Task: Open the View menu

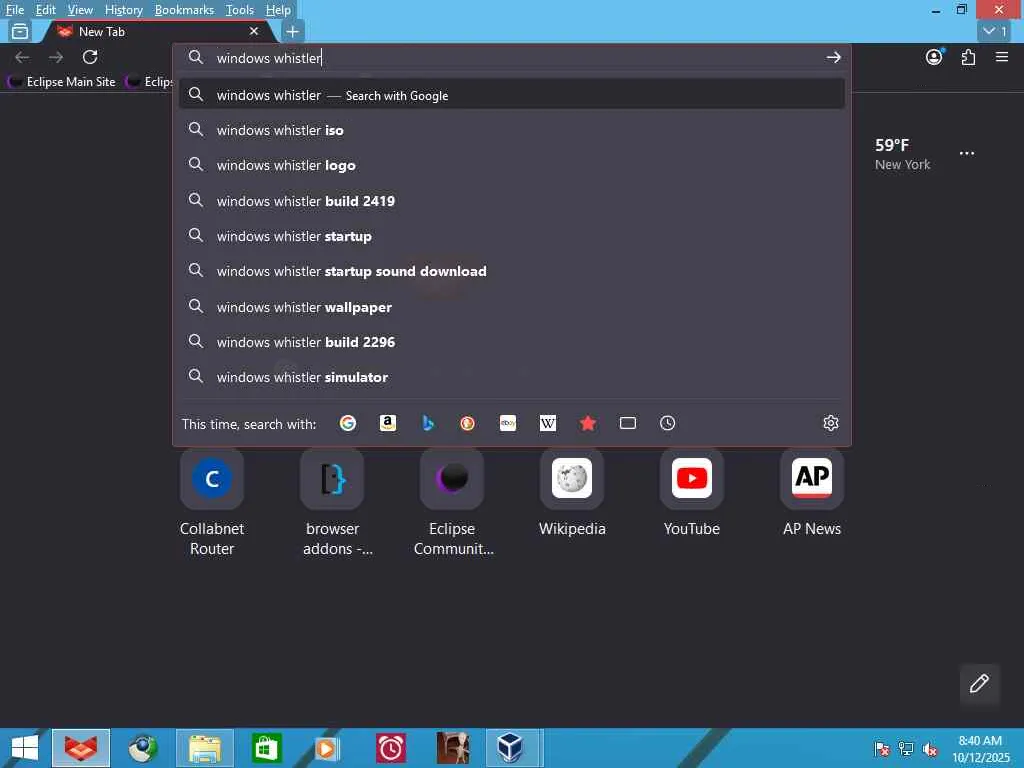Action: (80, 10)
